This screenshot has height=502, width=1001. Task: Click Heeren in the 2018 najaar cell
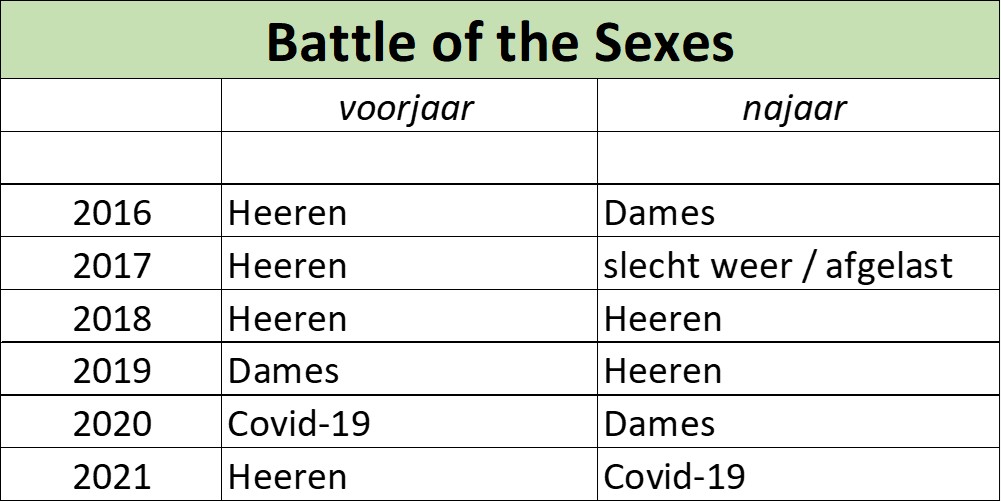(x=663, y=319)
